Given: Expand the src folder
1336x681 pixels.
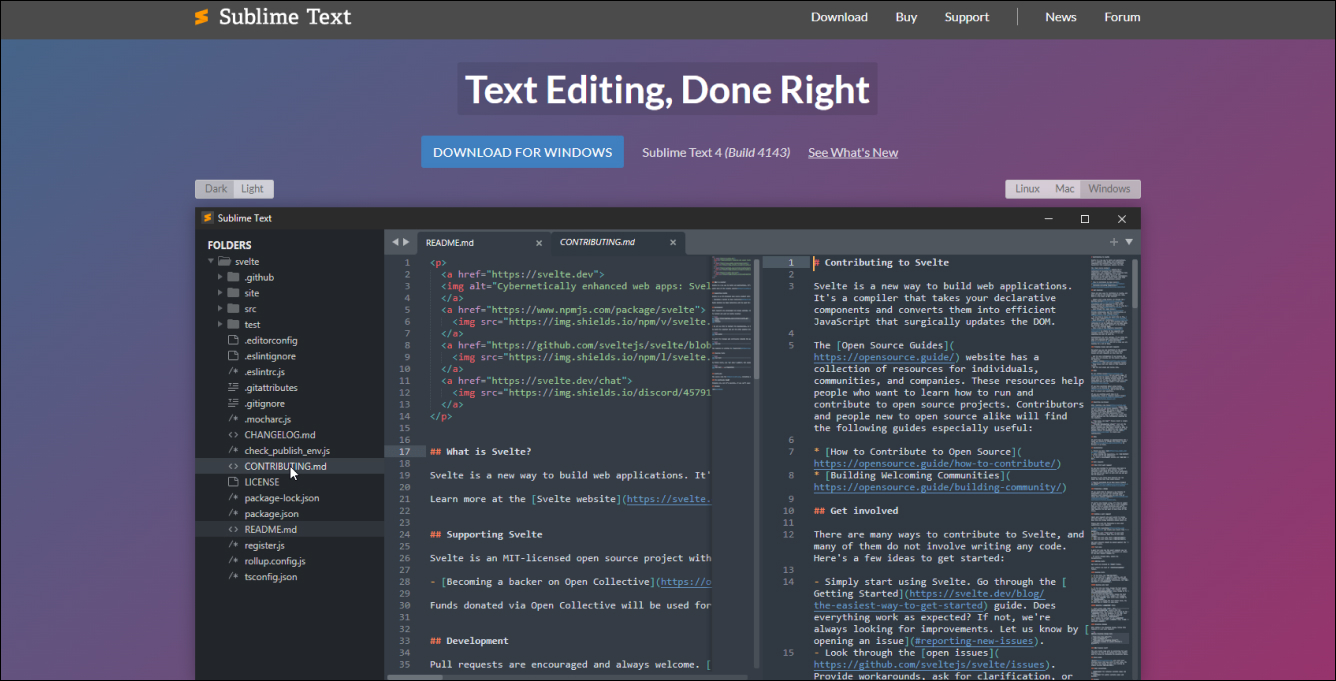Looking at the screenshot, I should [x=221, y=309].
